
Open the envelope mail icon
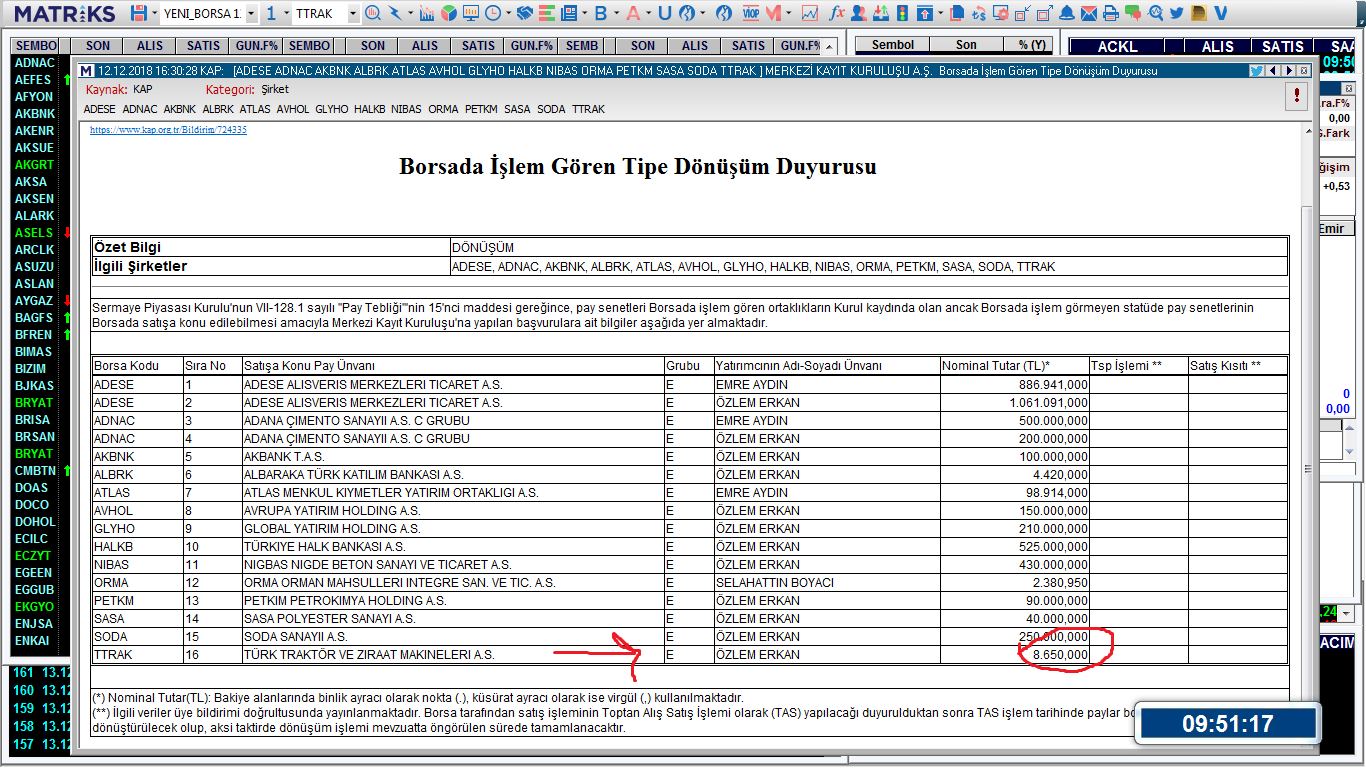click(1088, 13)
